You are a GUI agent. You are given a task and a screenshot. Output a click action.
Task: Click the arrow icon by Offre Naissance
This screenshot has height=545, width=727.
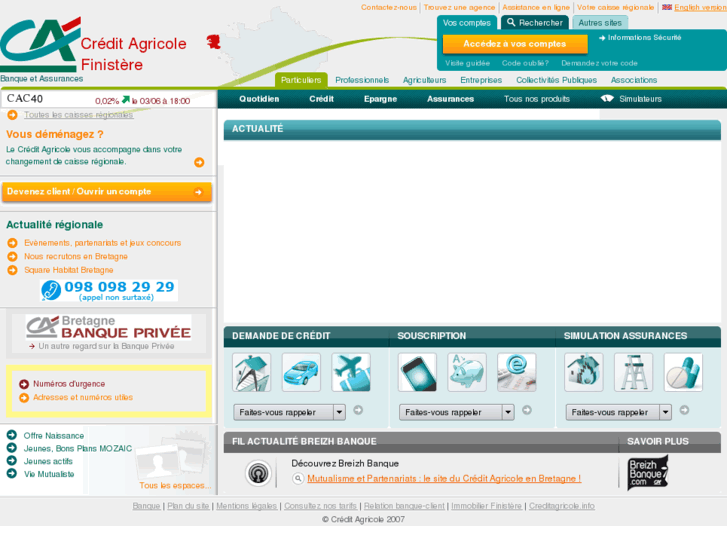12,435
